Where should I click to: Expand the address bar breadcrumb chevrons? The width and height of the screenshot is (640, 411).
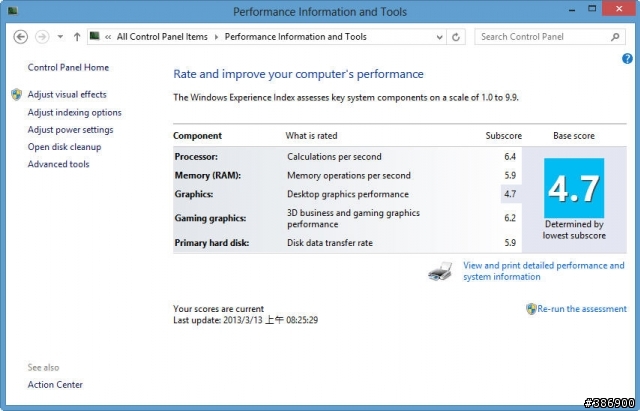pos(108,37)
